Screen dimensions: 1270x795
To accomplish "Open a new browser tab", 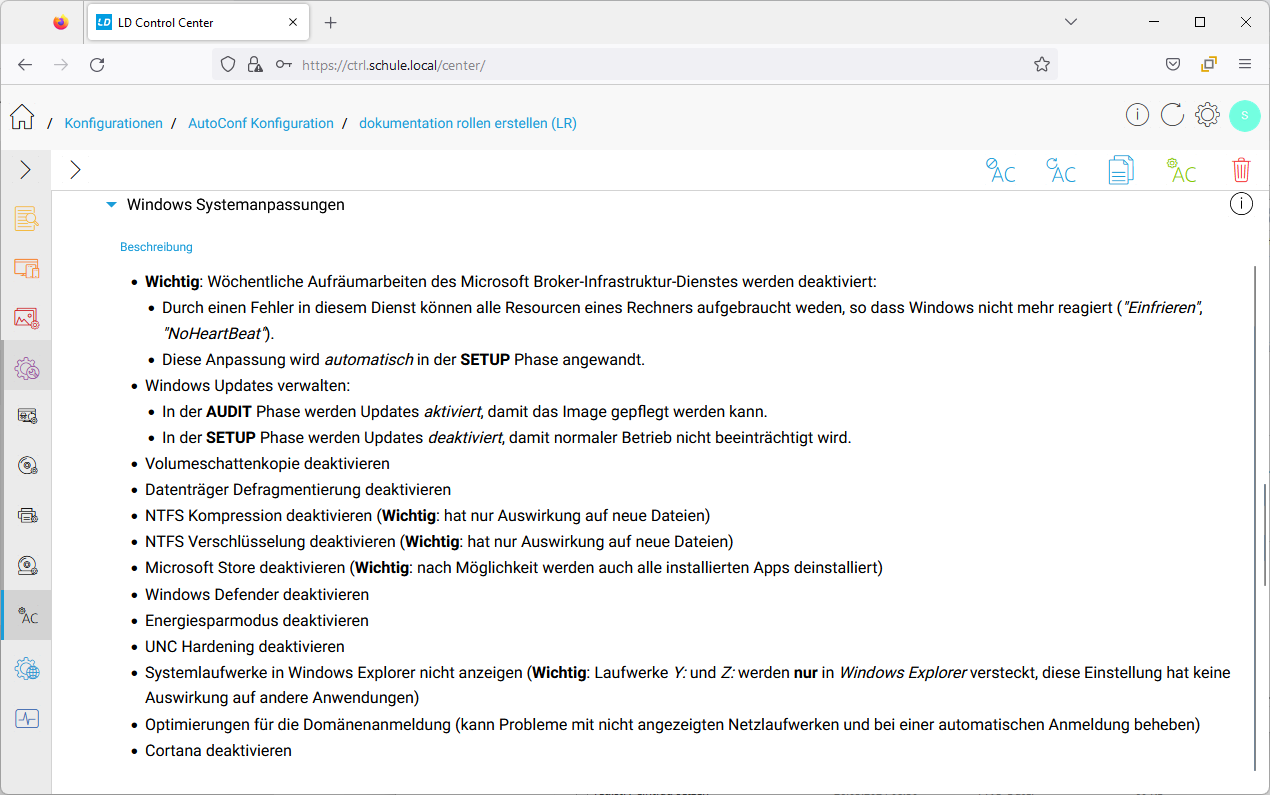I will coord(331,22).
